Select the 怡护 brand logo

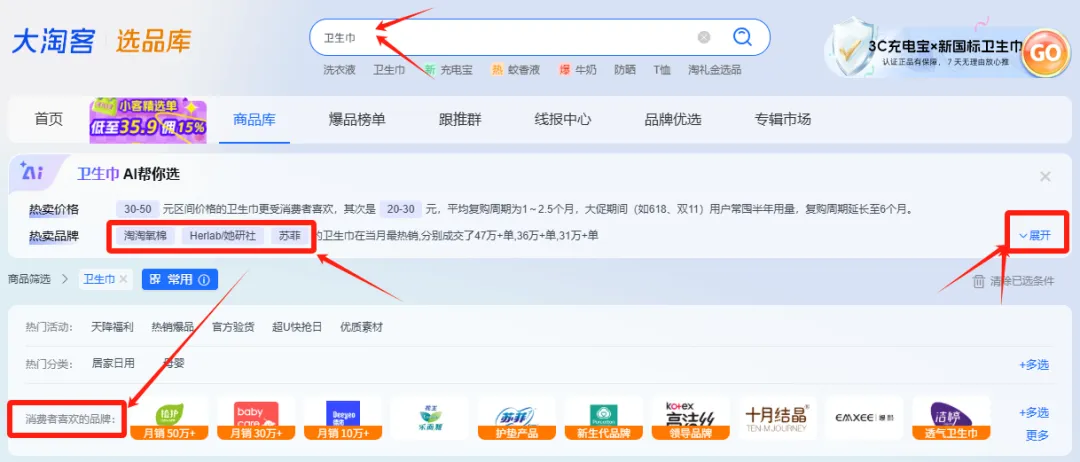coord(169,418)
